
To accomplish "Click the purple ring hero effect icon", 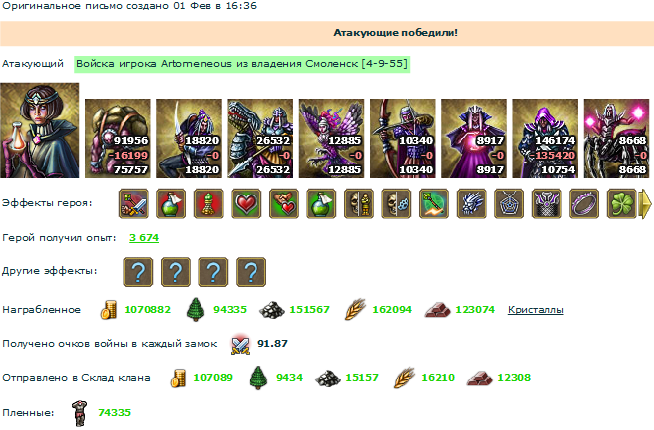I will coord(584,204).
